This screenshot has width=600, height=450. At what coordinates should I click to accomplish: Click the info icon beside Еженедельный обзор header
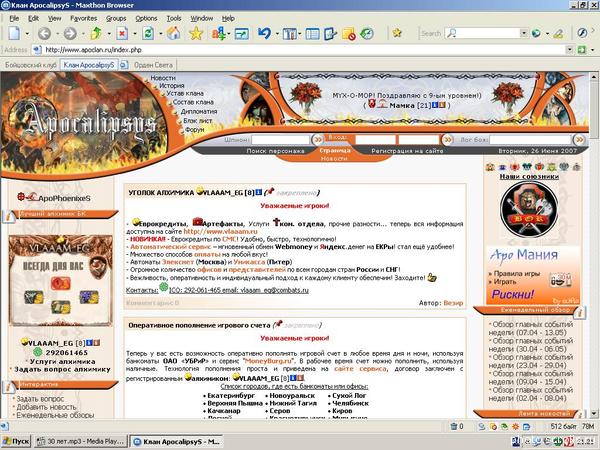tap(580, 313)
